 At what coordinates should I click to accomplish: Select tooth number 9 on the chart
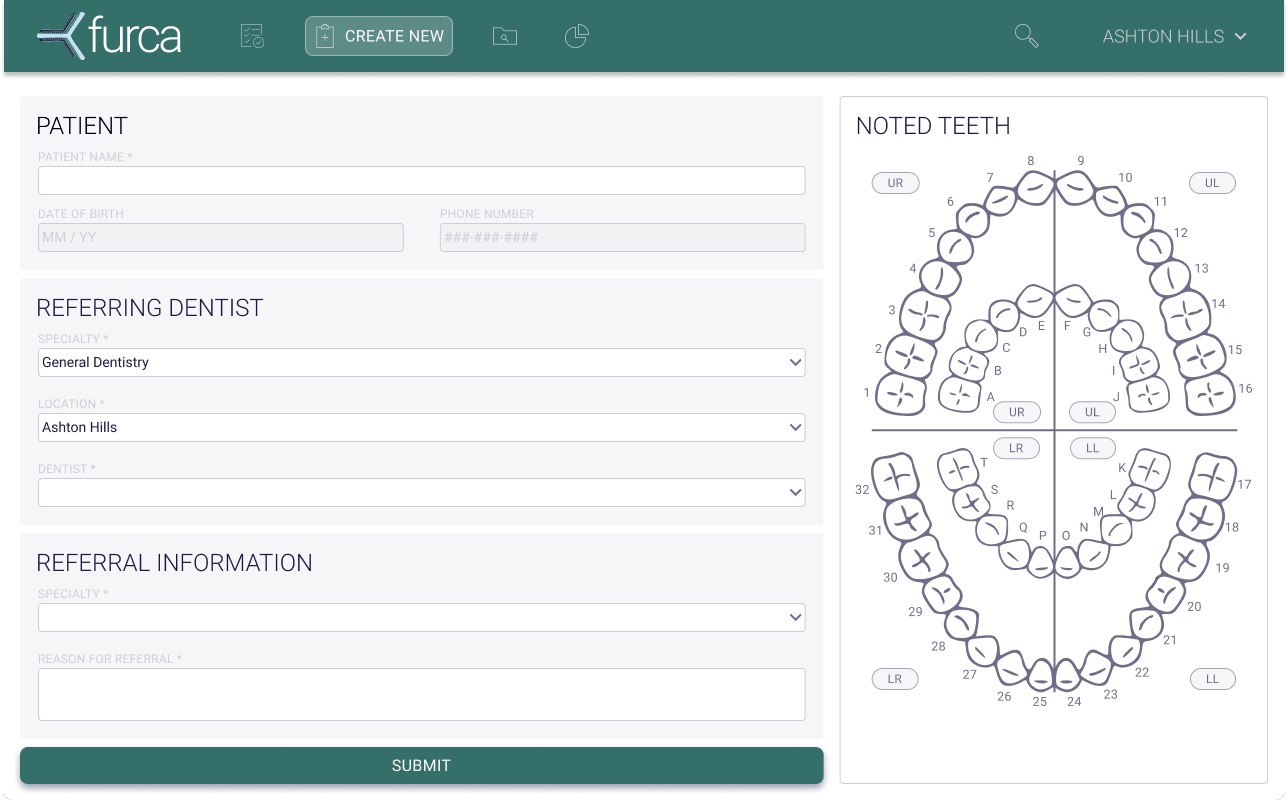[x=1075, y=188]
